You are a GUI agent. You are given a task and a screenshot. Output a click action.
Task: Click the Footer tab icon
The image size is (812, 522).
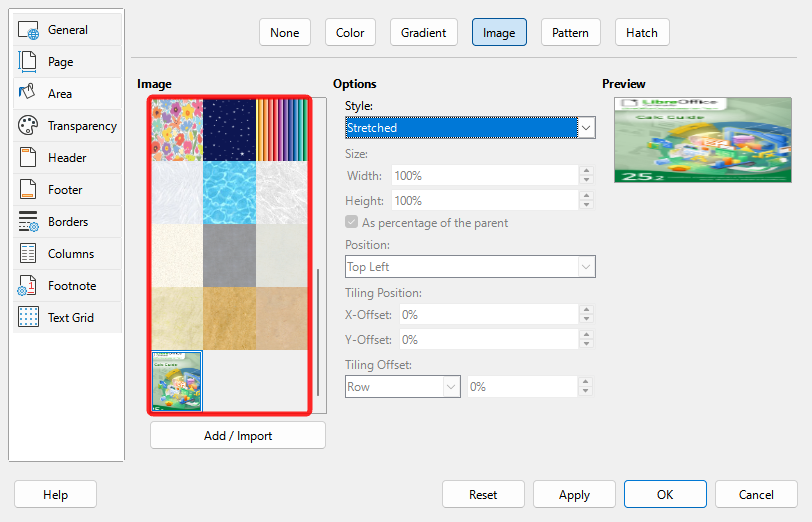coord(28,190)
